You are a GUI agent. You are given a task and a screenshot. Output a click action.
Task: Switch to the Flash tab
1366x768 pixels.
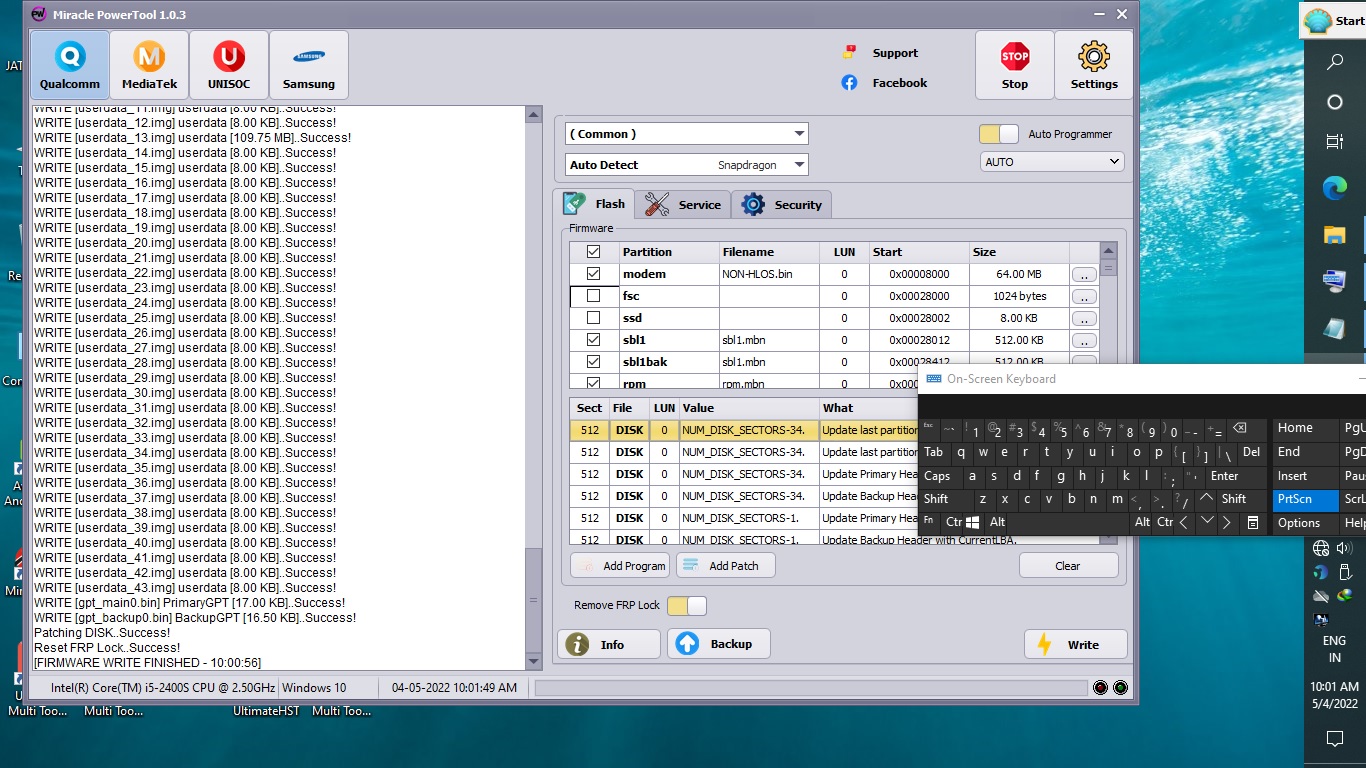click(595, 204)
